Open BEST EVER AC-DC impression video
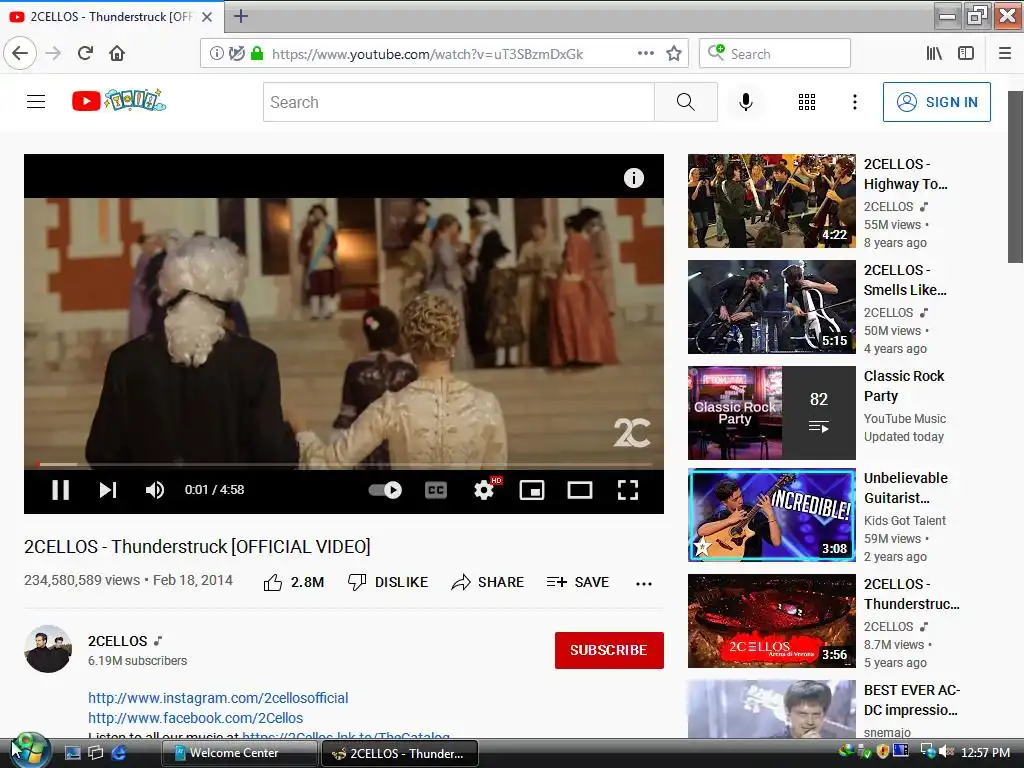 [771, 709]
